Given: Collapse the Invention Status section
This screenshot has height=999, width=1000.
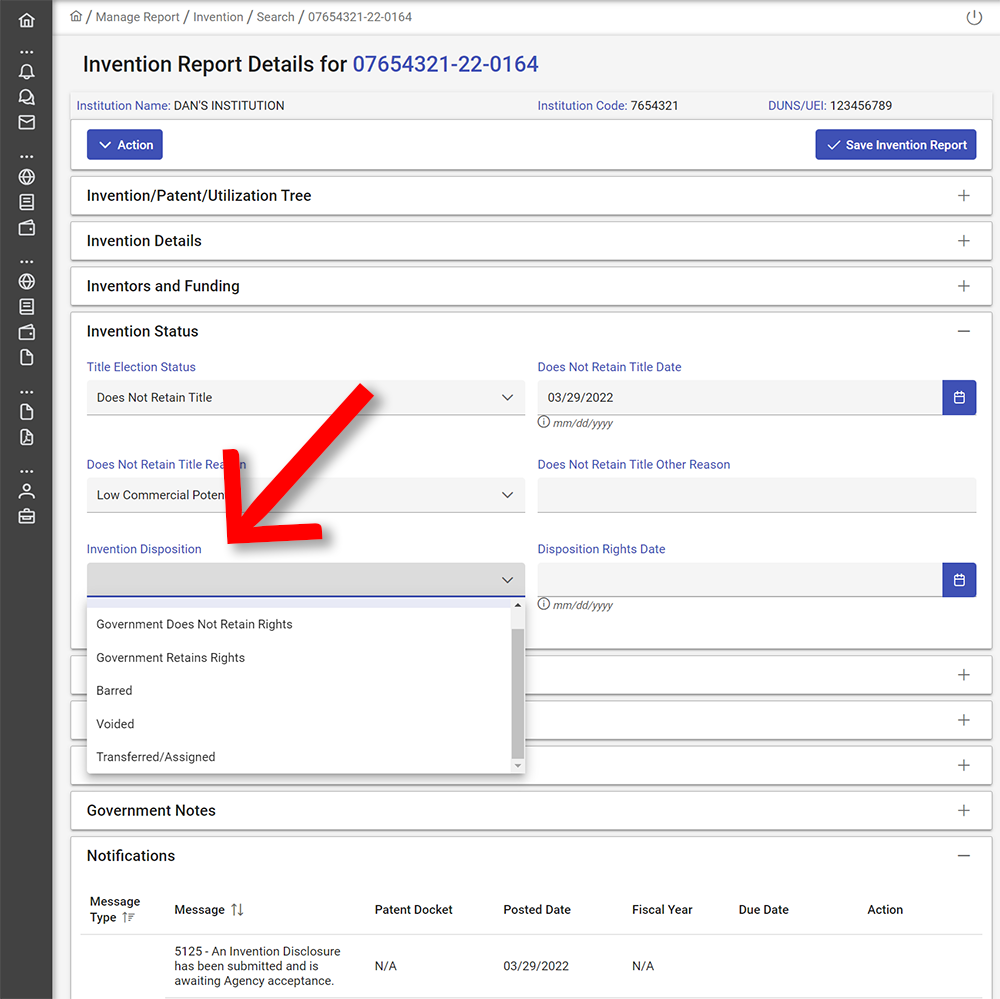Looking at the screenshot, I should pos(963,331).
